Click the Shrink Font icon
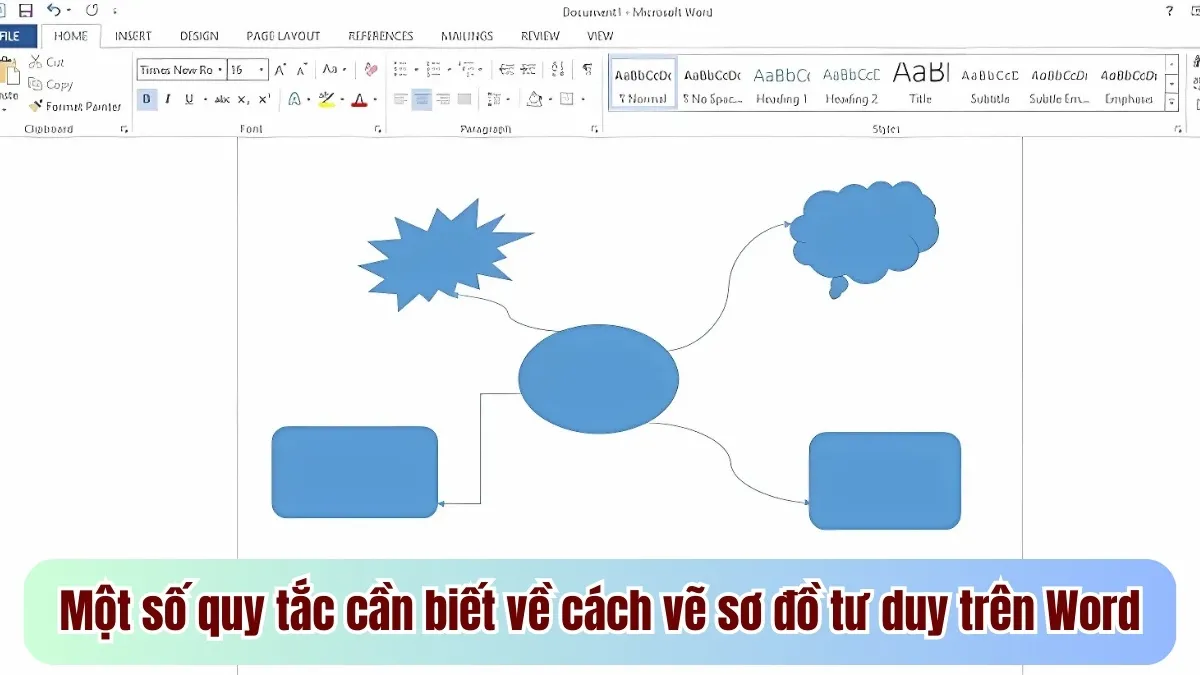The width and height of the screenshot is (1200, 675). pyautogui.click(x=302, y=70)
